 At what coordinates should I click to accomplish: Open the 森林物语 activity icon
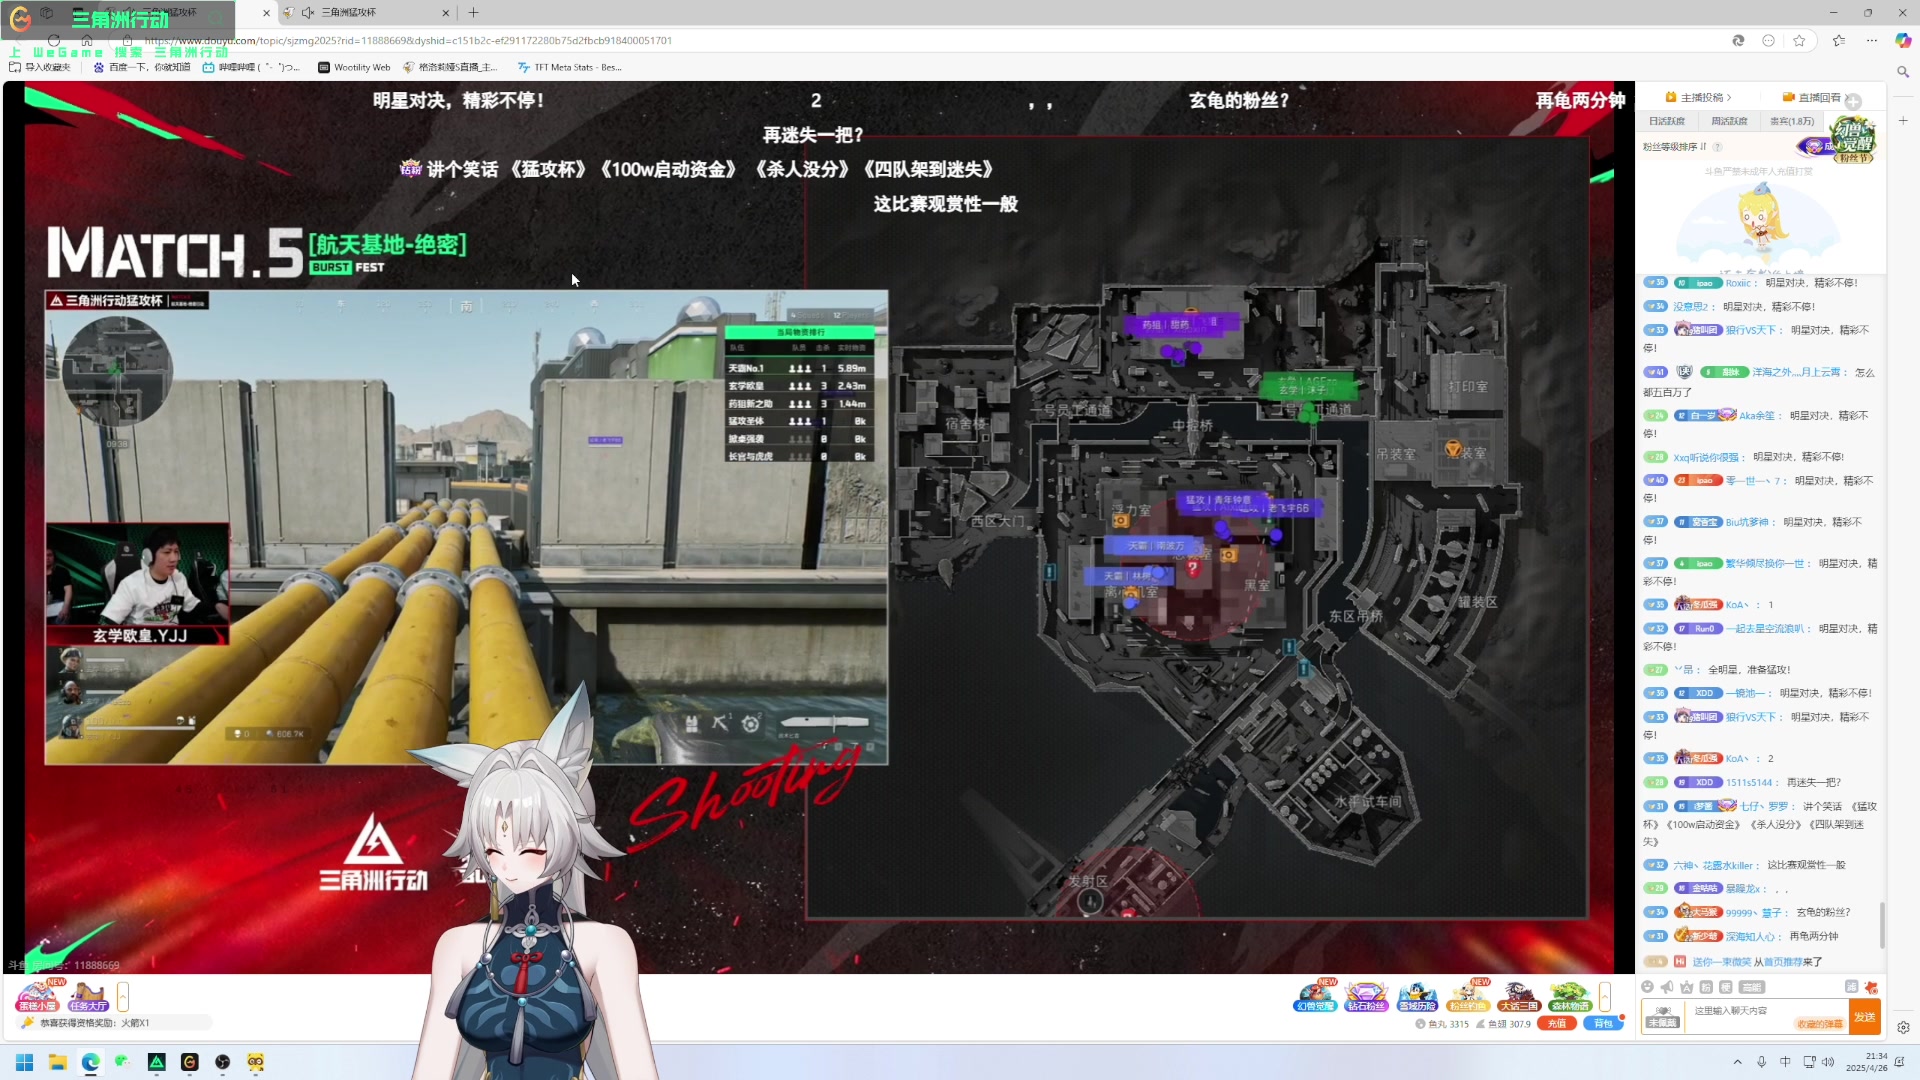(x=1569, y=996)
